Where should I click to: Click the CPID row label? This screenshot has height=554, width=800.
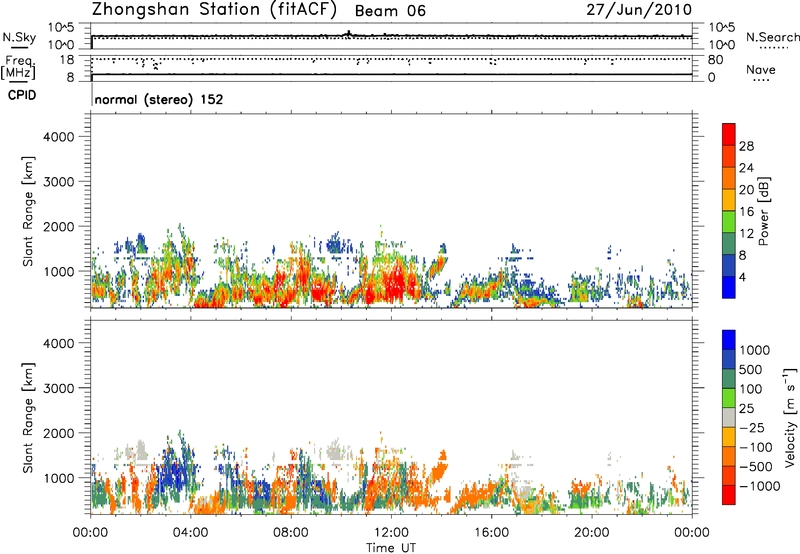point(22,95)
